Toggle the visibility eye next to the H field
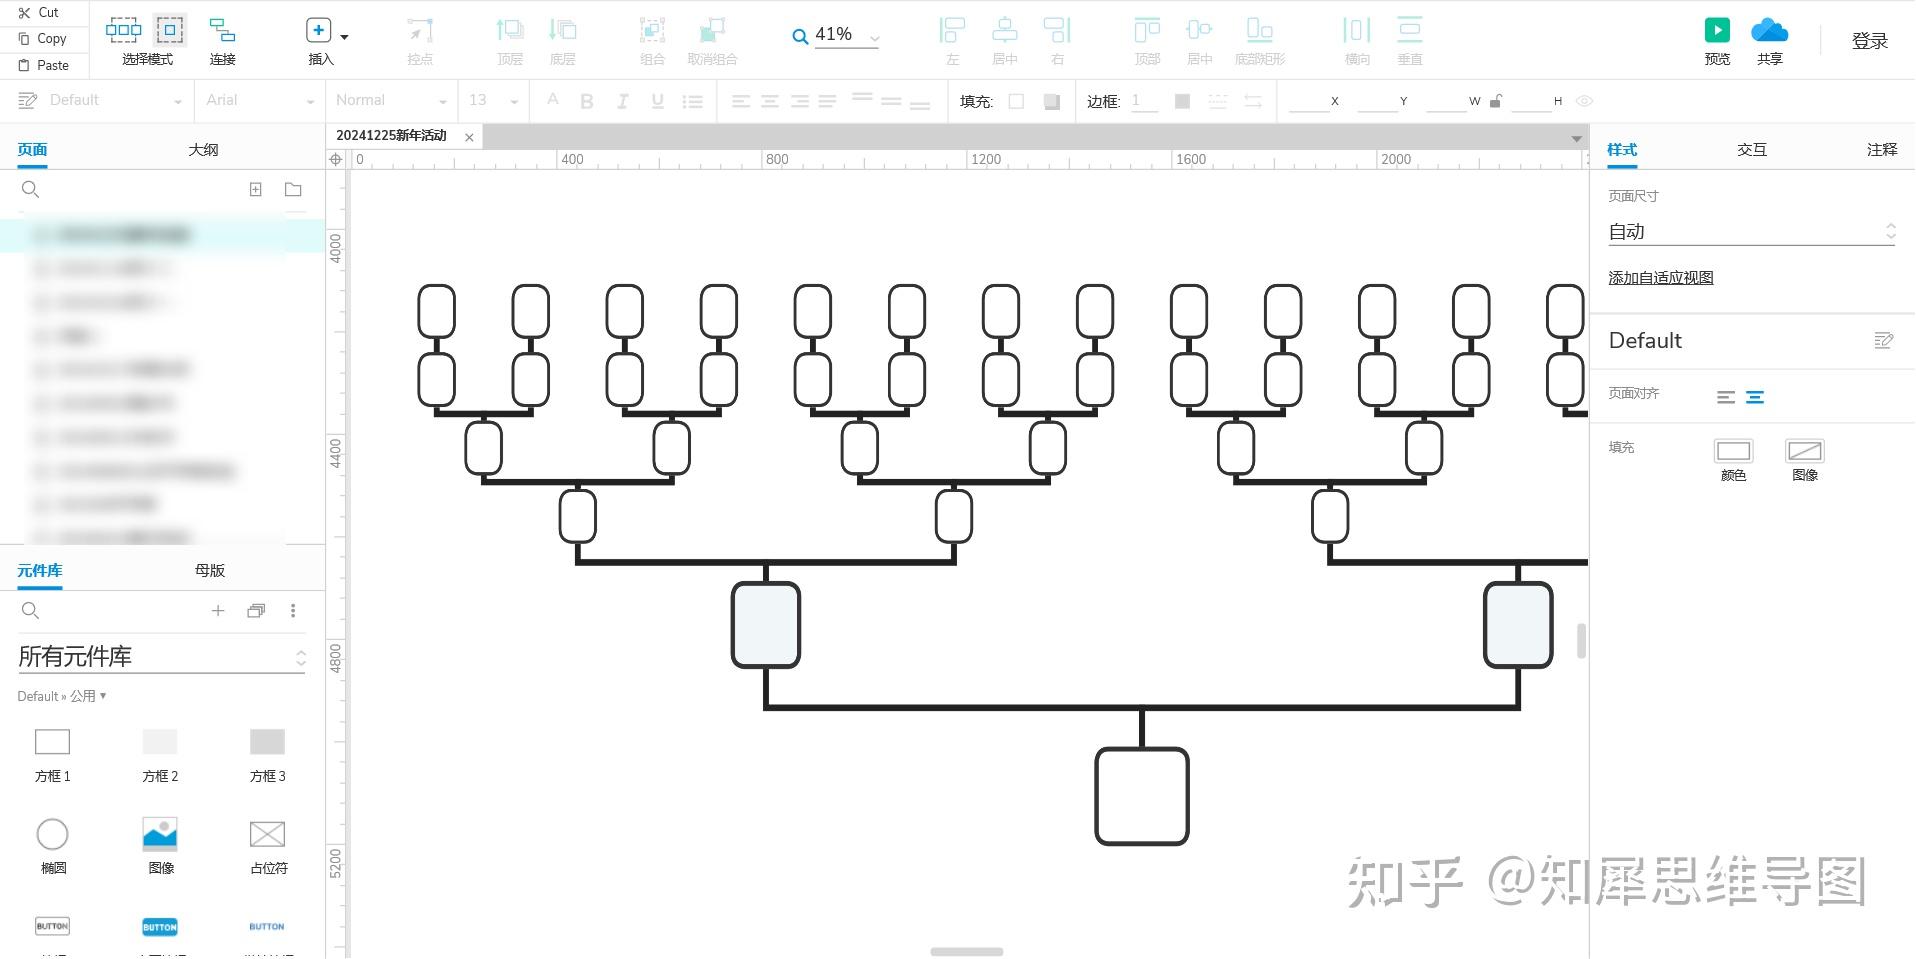This screenshot has width=1916, height=959. [x=1583, y=100]
